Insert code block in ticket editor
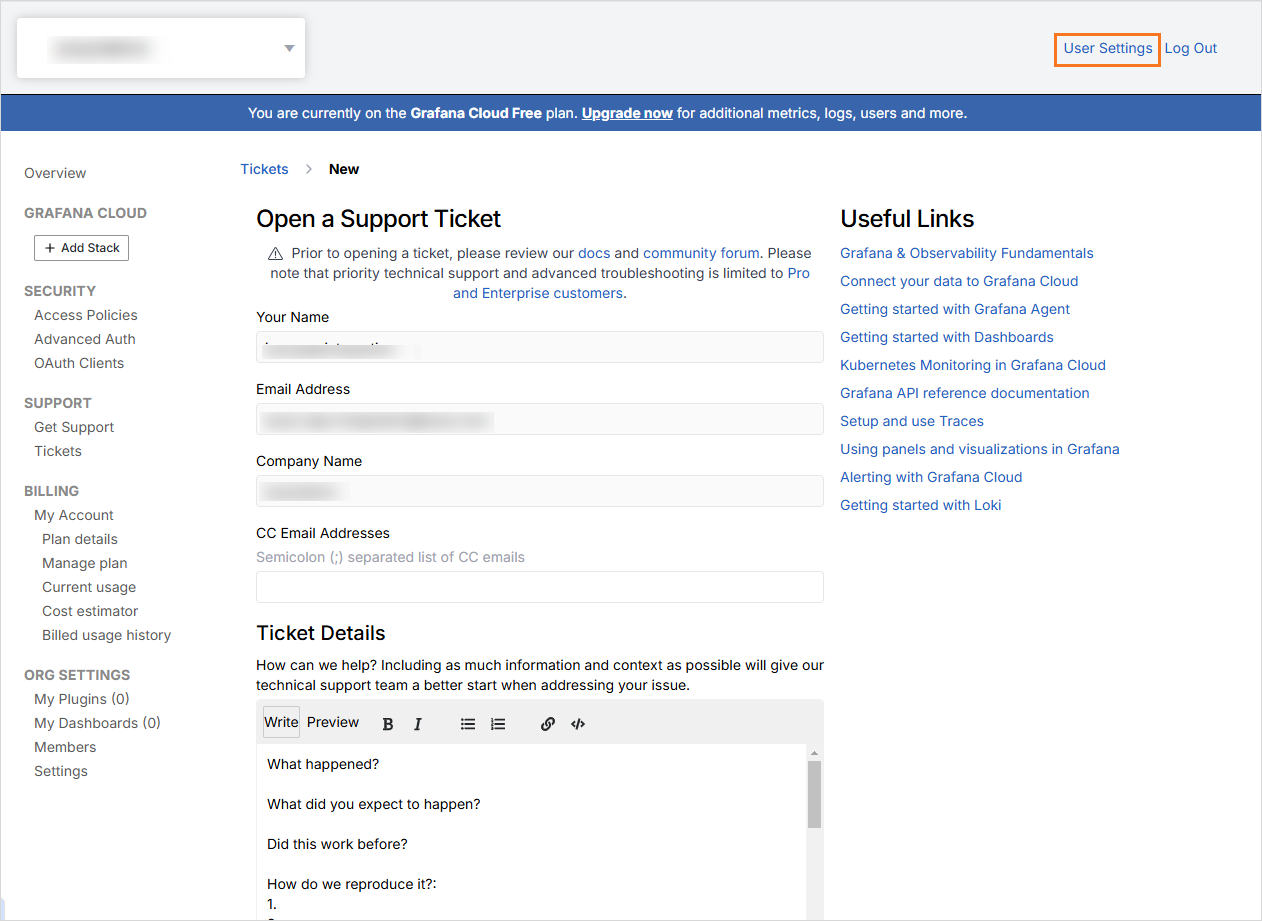Viewport: 1262px width, 921px height. pyautogui.click(x=578, y=724)
